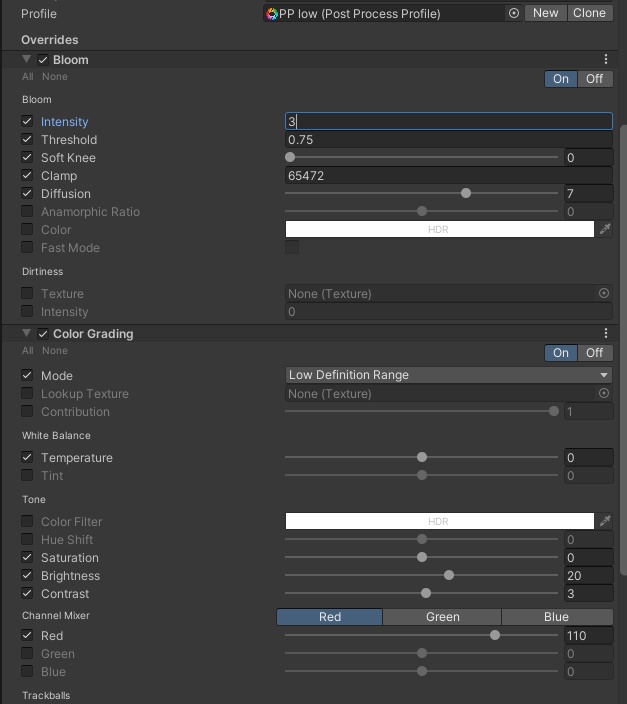Uncheck the Clamp override
Image resolution: width=627 pixels, height=704 pixels.
[x=27, y=175]
